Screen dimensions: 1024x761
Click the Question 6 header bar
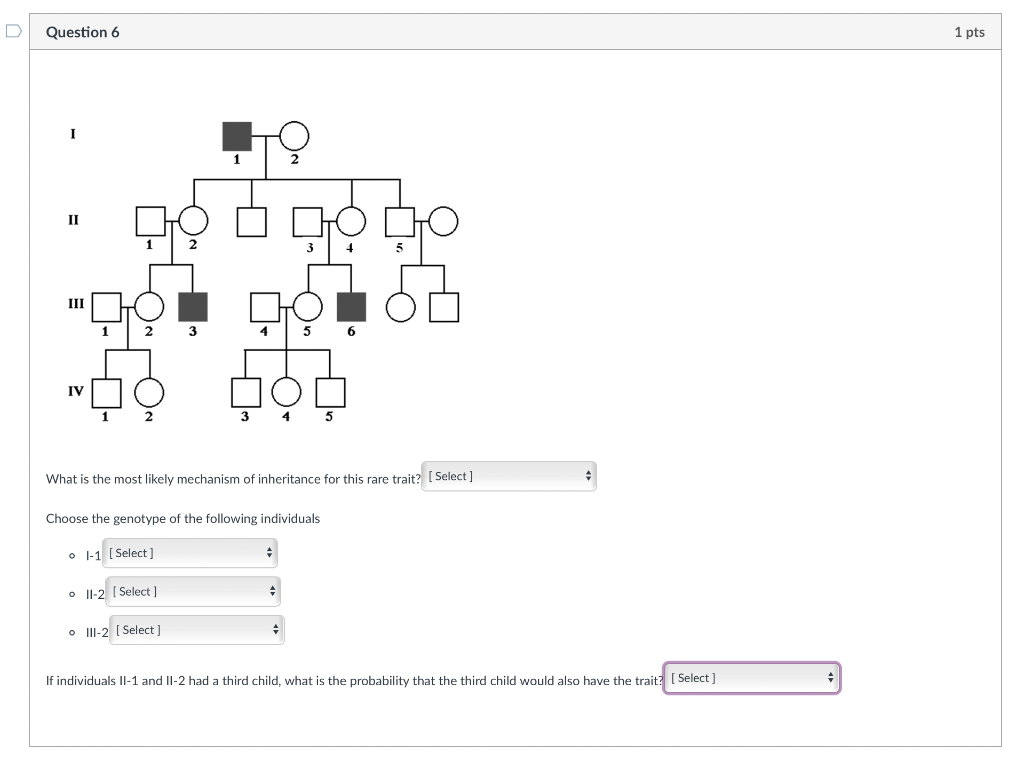pyautogui.click(x=500, y=31)
